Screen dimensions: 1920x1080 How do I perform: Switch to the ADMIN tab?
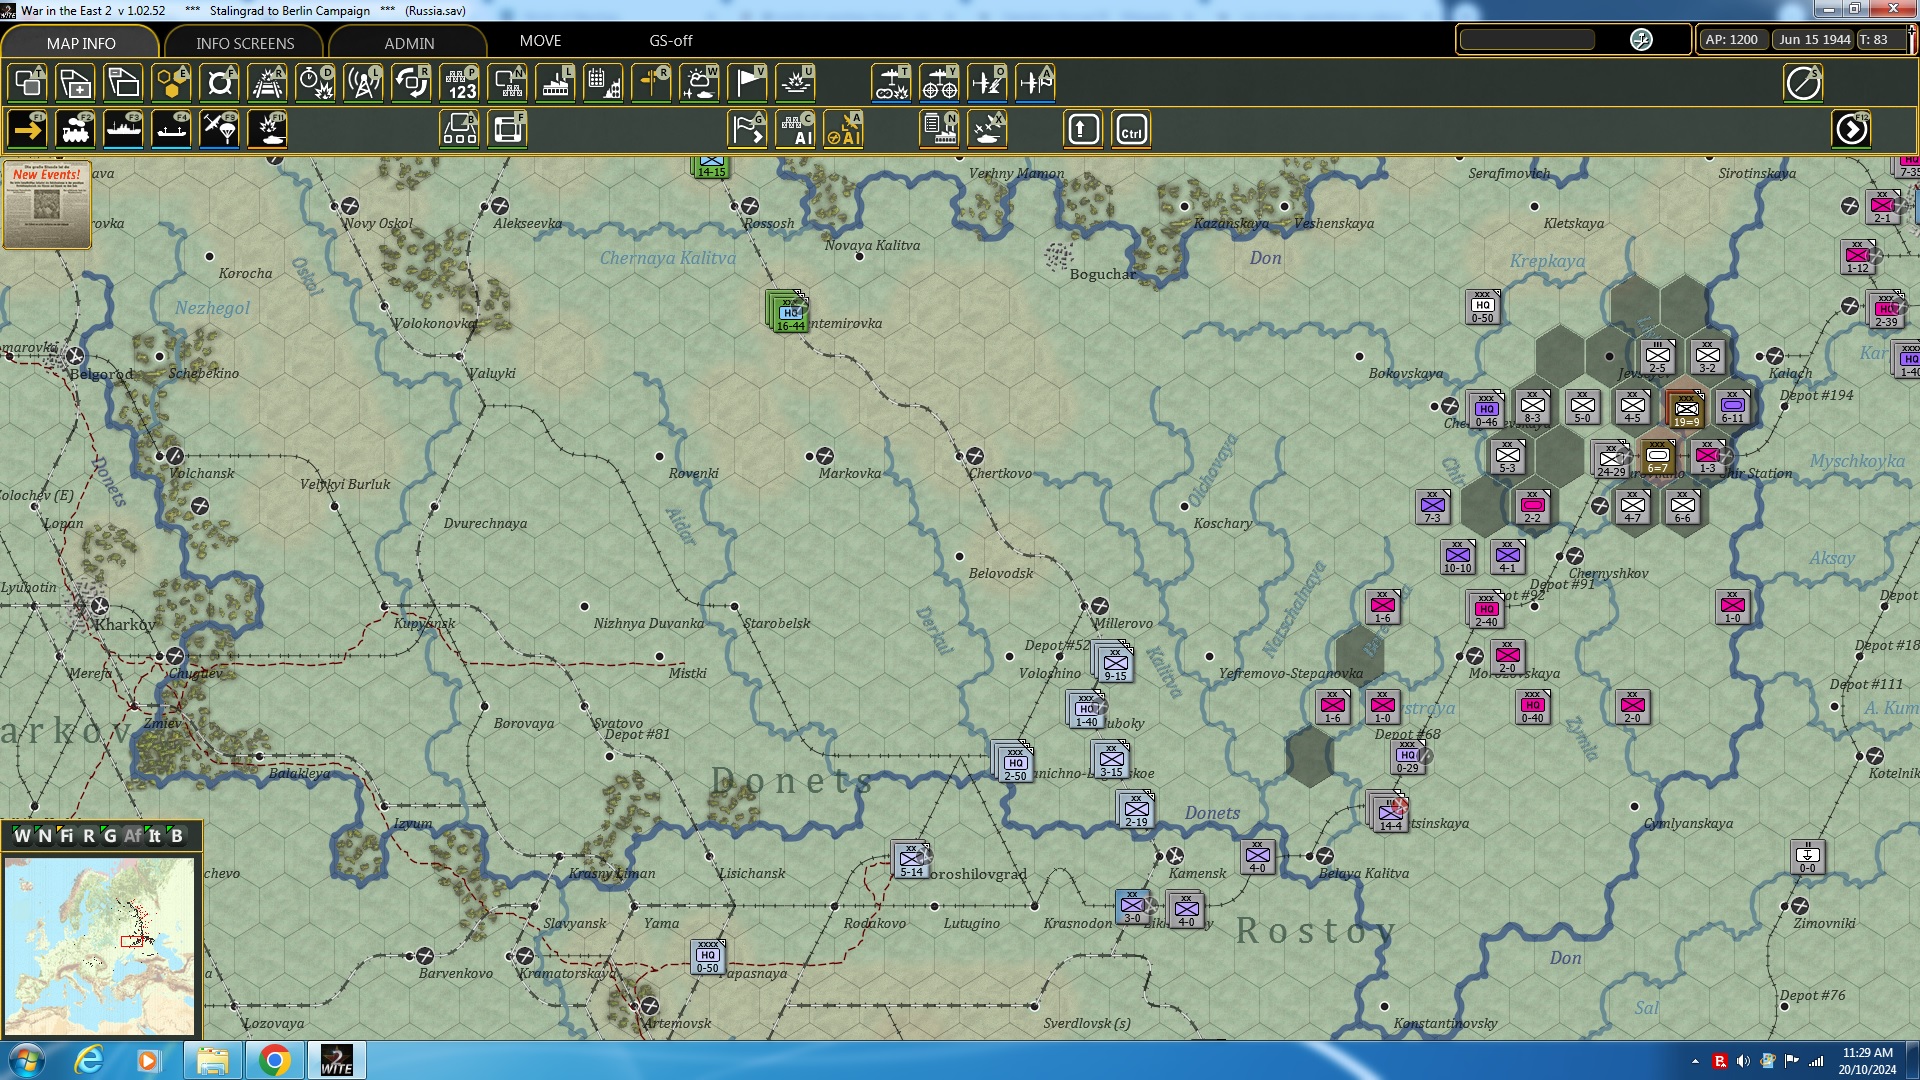tap(409, 43)
